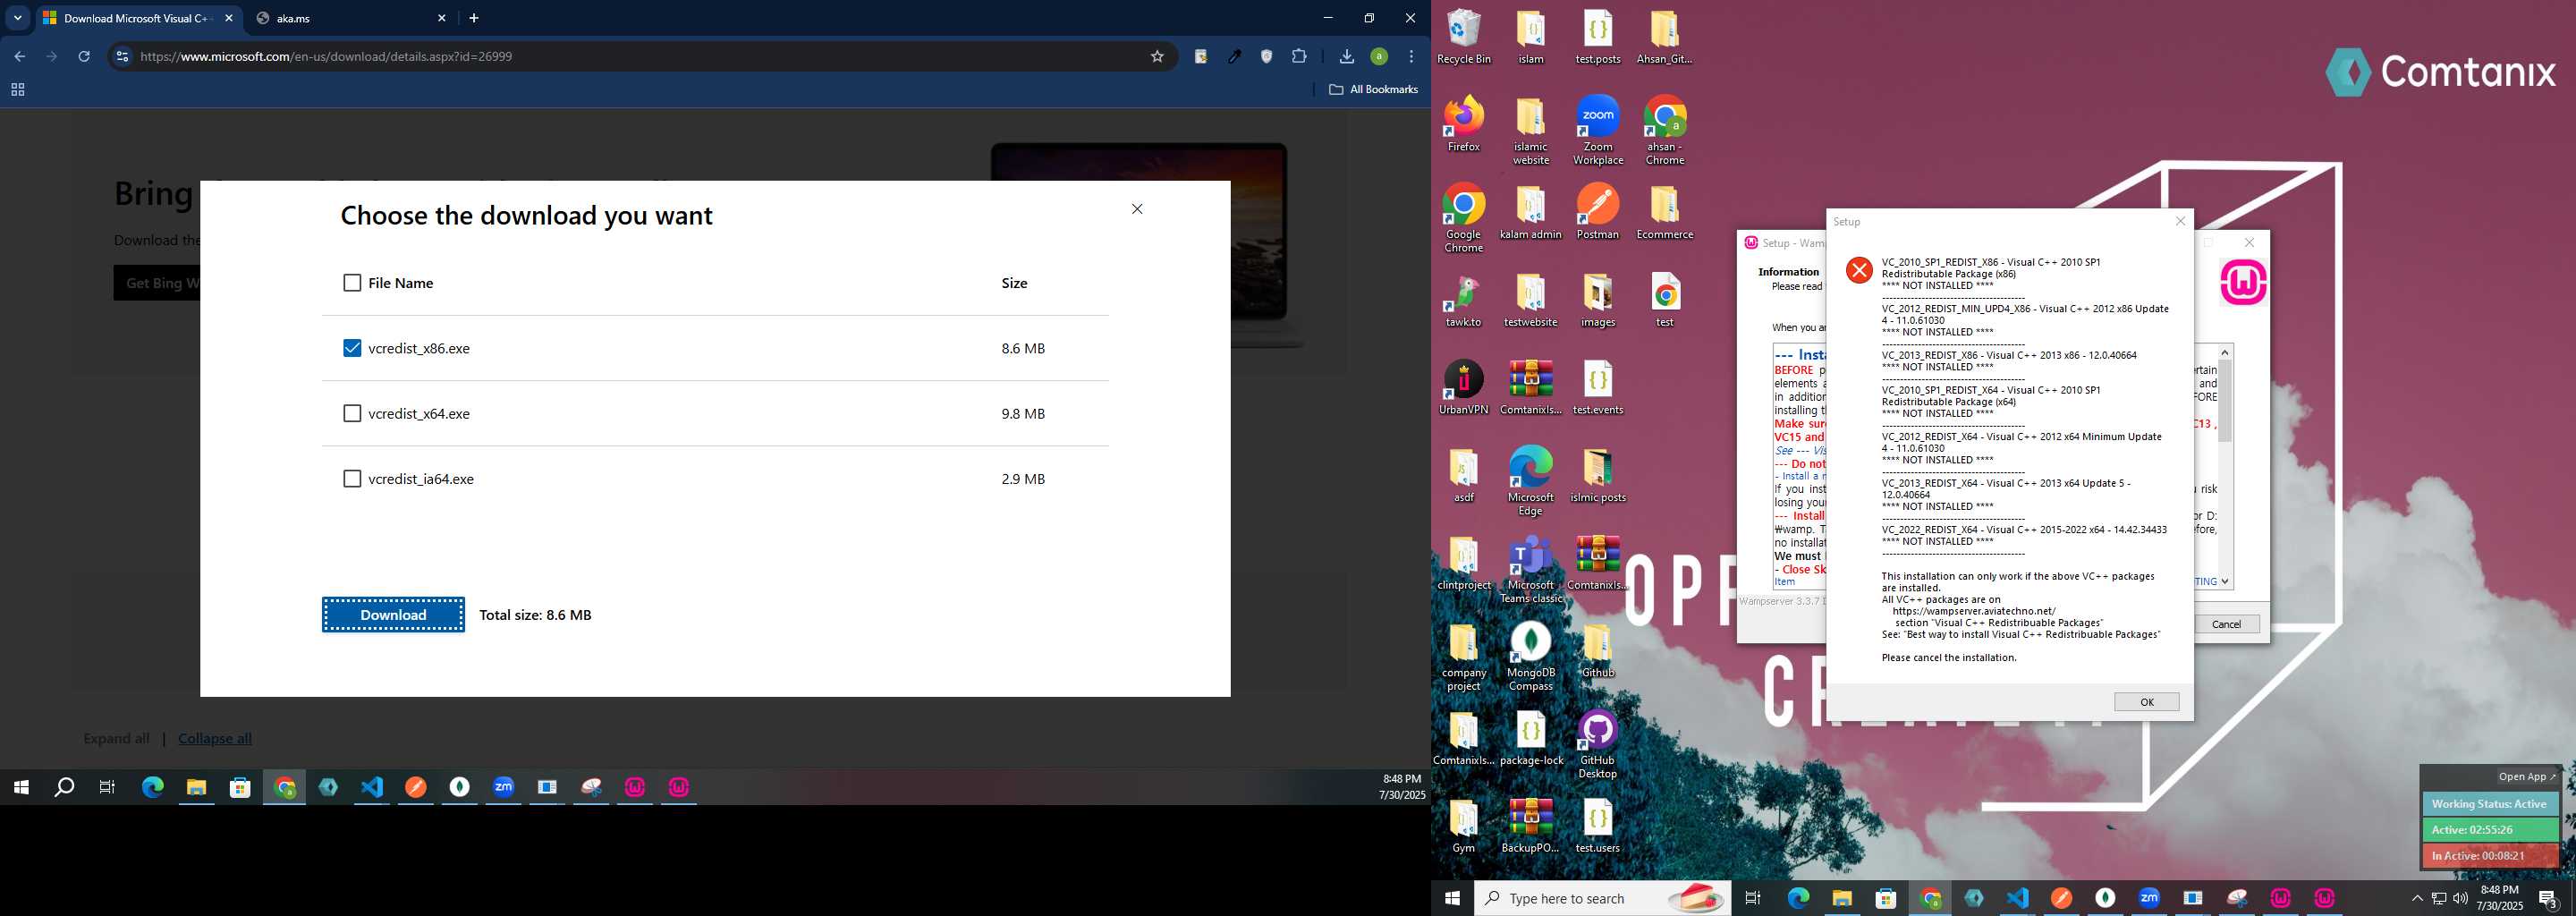
Task: Click the 'Total size: 8.6 MB' text
Action: coord(535,615)
